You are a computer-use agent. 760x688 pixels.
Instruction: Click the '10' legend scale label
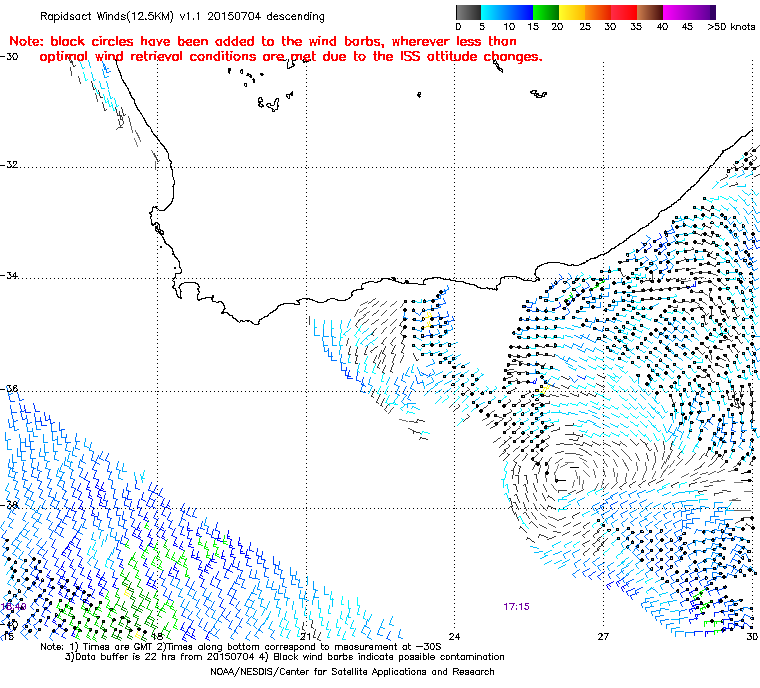point(509,27)
